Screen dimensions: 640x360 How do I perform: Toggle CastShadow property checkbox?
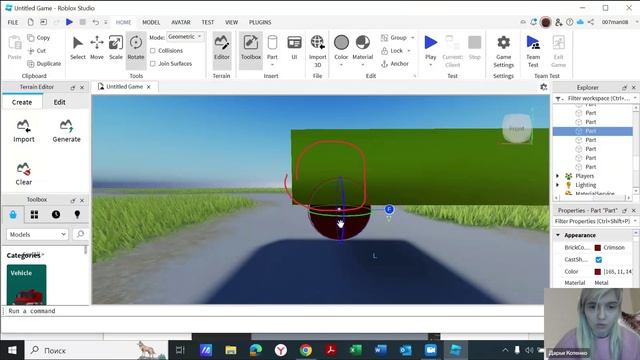598,260
